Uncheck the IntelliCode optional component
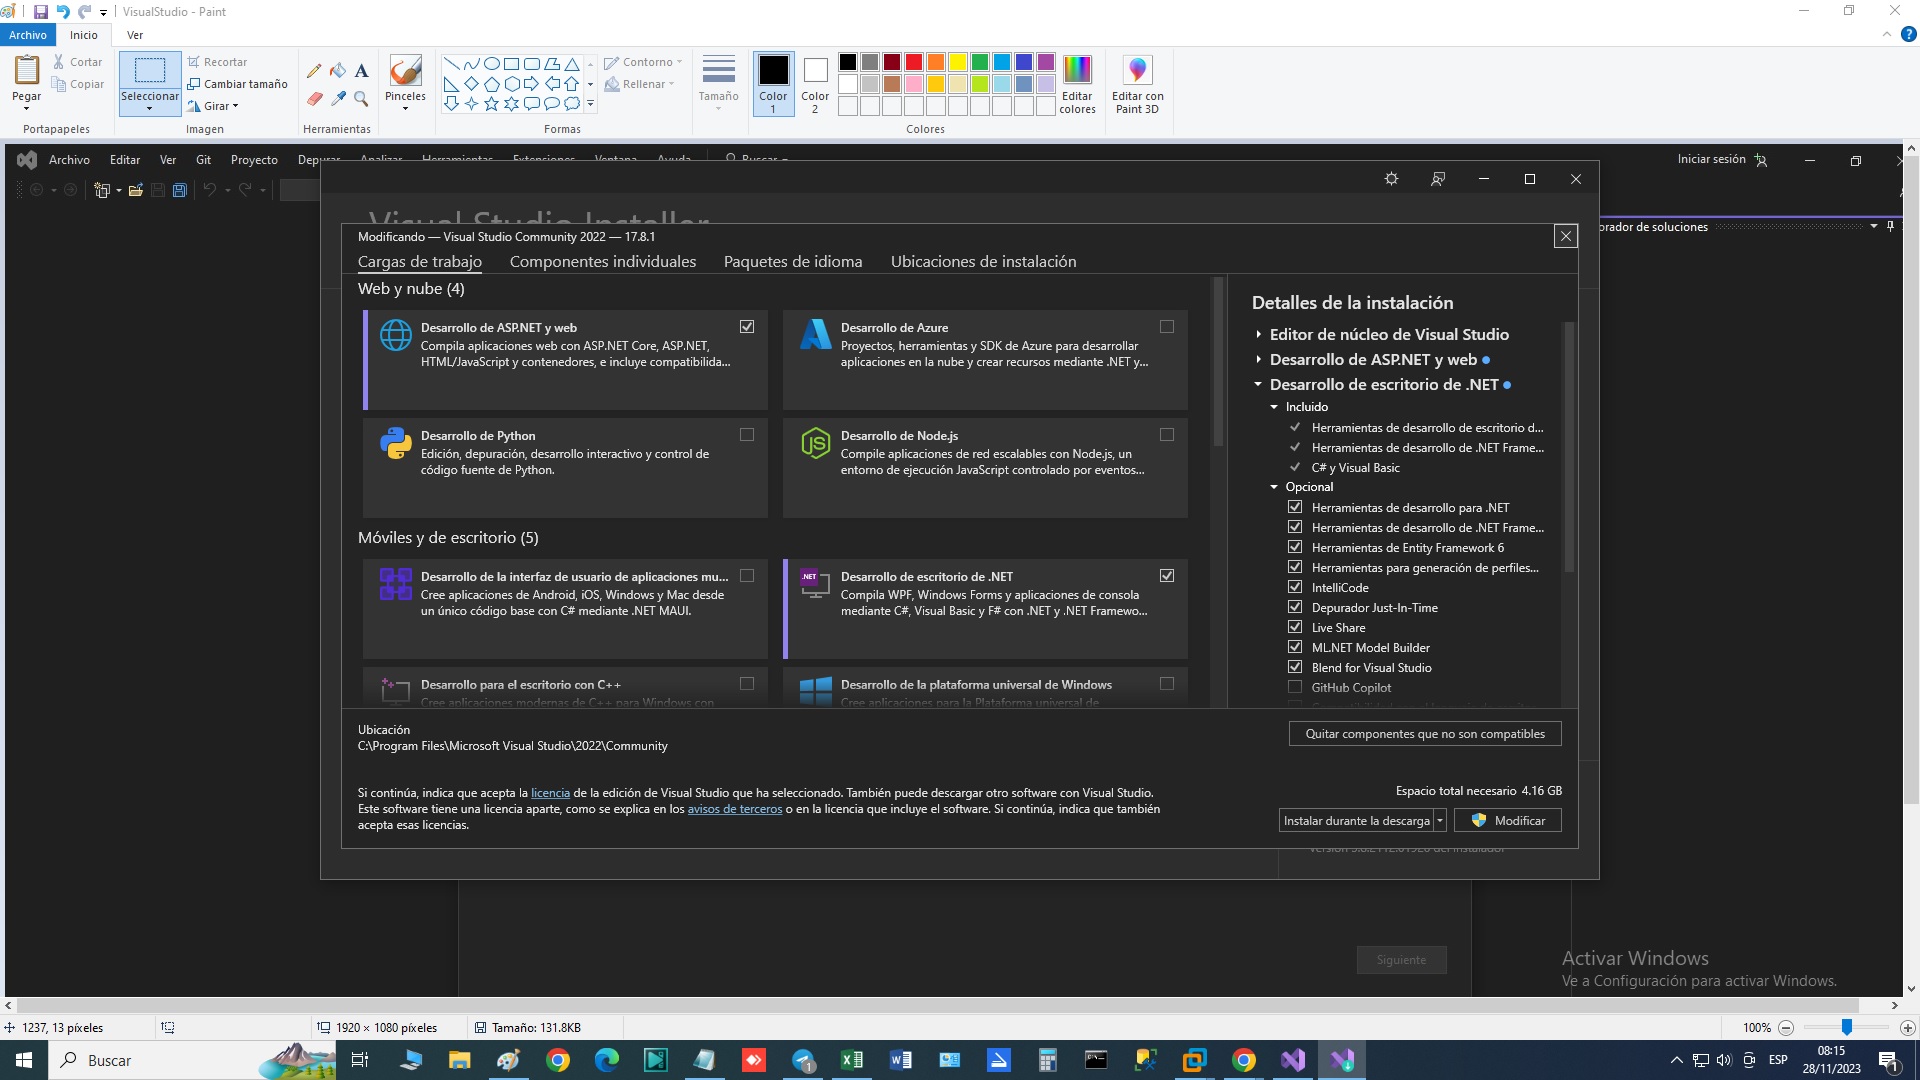The height and width of the screenshot is (1080, 1920). pos(1295,587)
